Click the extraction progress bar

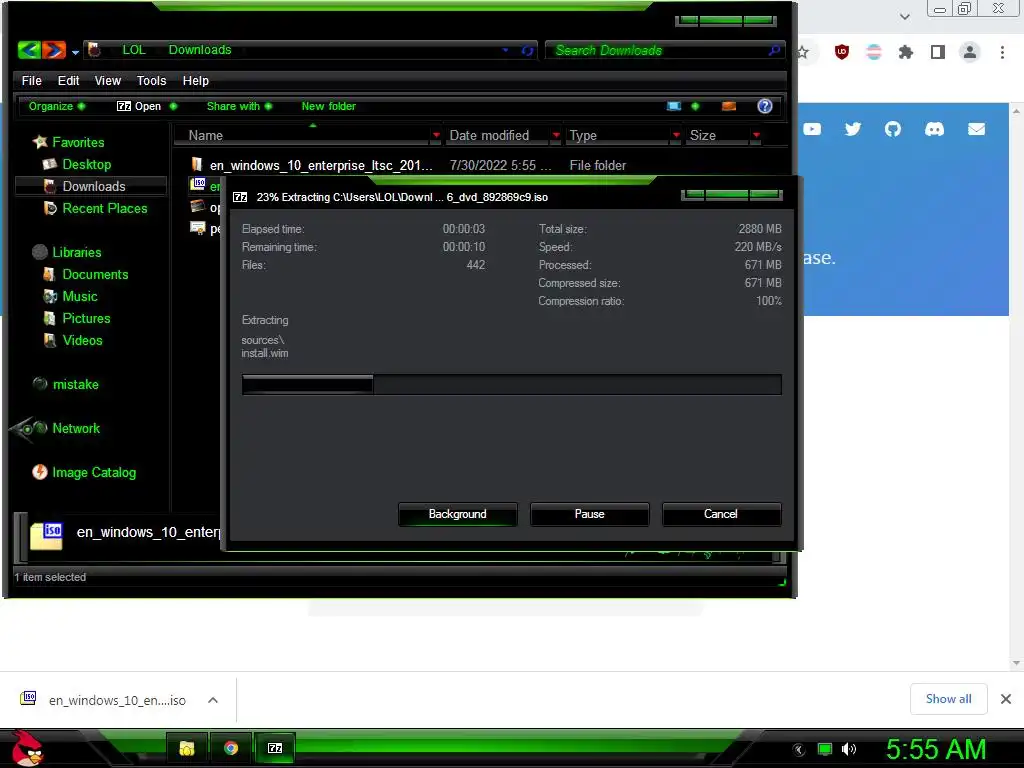[511, 385]
